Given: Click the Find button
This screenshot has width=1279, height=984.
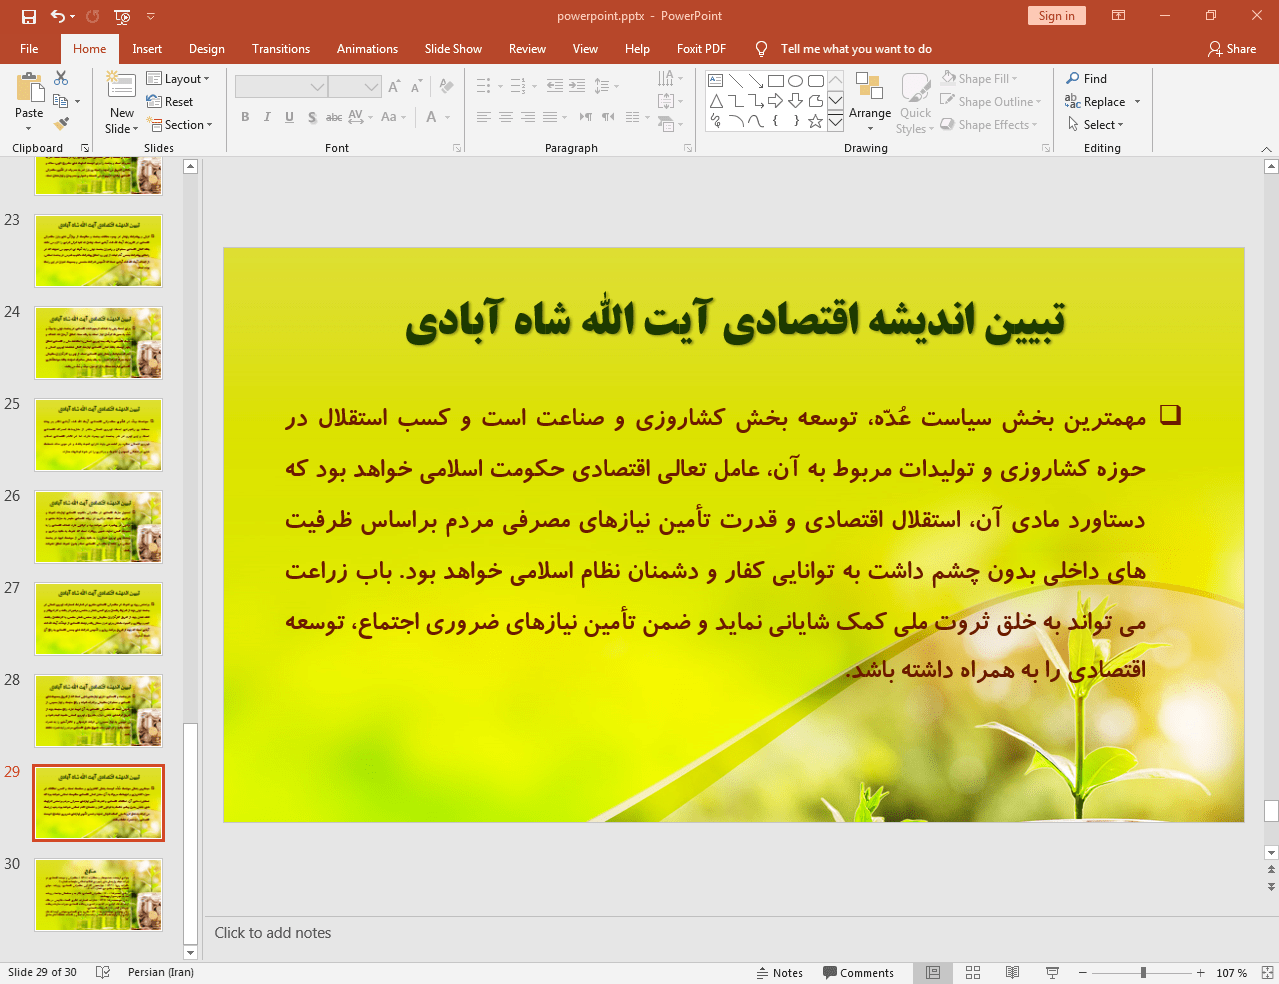Looking at the screenshot, I should (x=1086, y=79).
